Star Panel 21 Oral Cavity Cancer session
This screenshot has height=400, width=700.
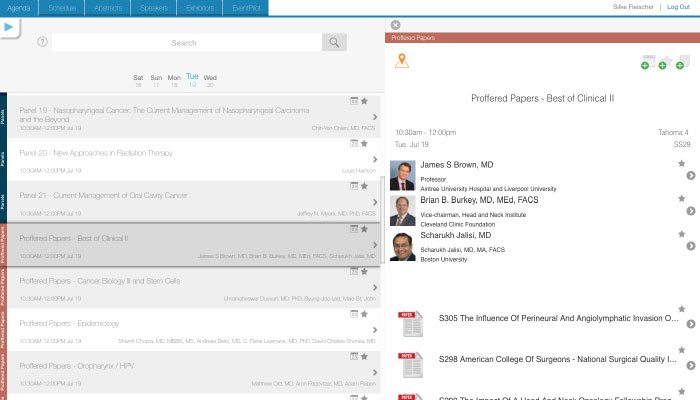pyautogui.click(x=364, y=186)
